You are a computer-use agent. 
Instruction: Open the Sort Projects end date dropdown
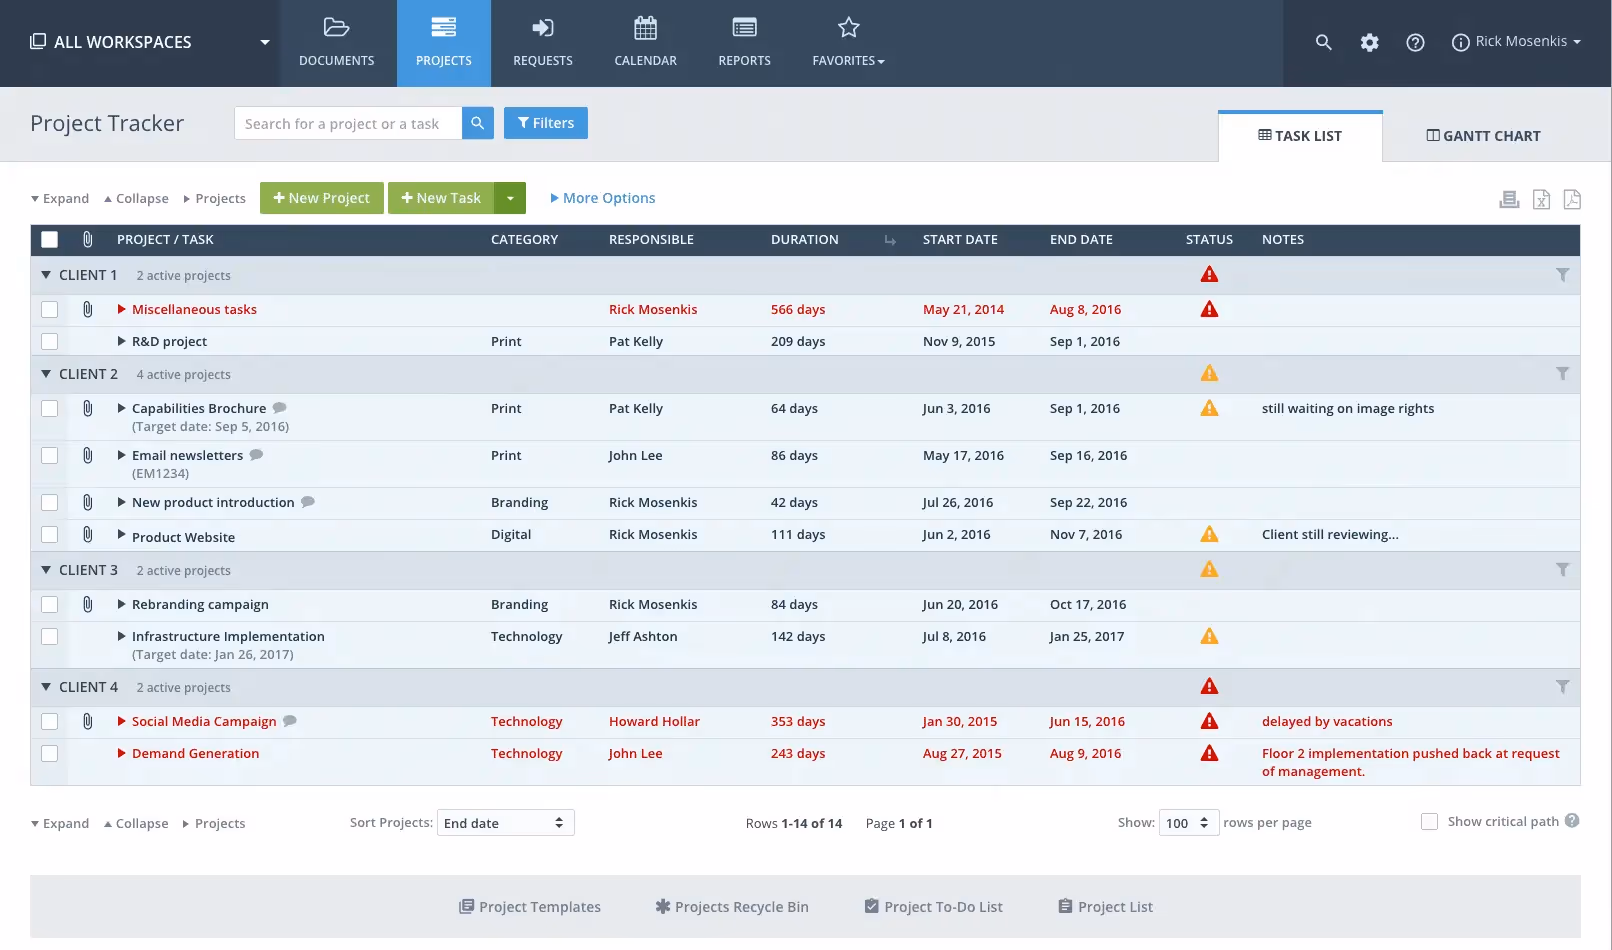(505, 822)
